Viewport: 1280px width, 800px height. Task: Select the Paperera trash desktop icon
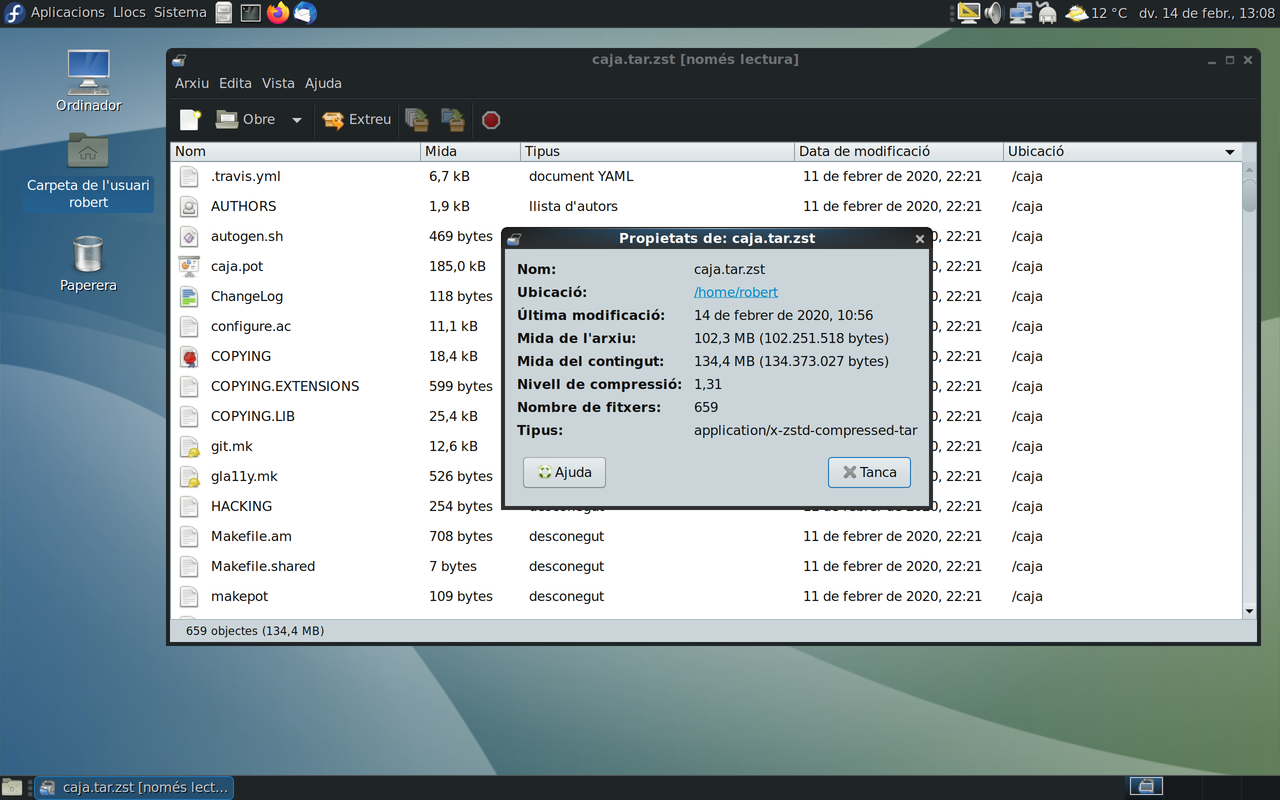88,264
